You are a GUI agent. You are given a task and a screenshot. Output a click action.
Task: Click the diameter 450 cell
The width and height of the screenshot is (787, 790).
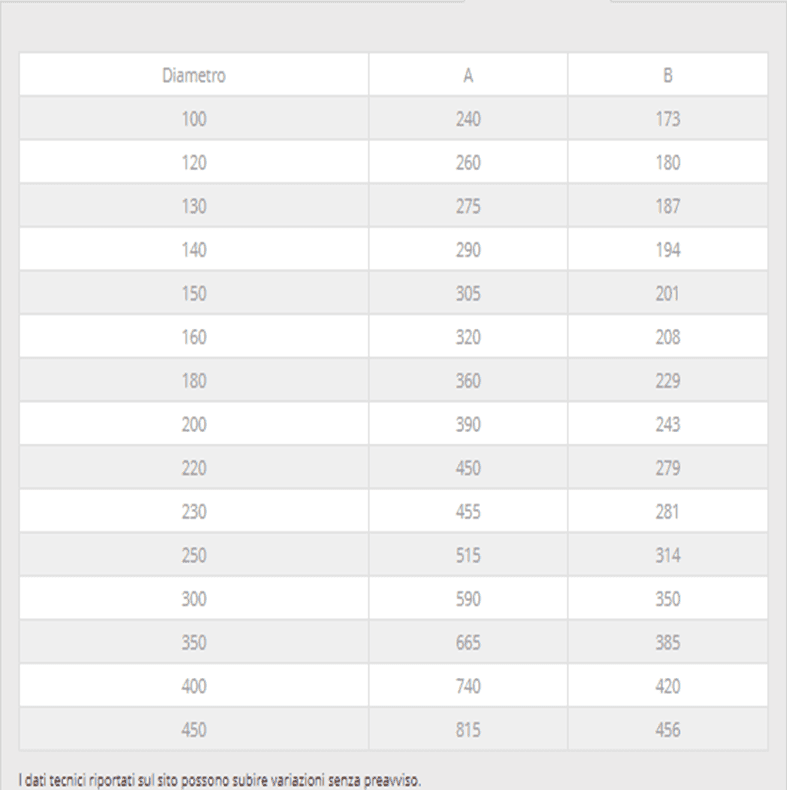tap(194, 730)
